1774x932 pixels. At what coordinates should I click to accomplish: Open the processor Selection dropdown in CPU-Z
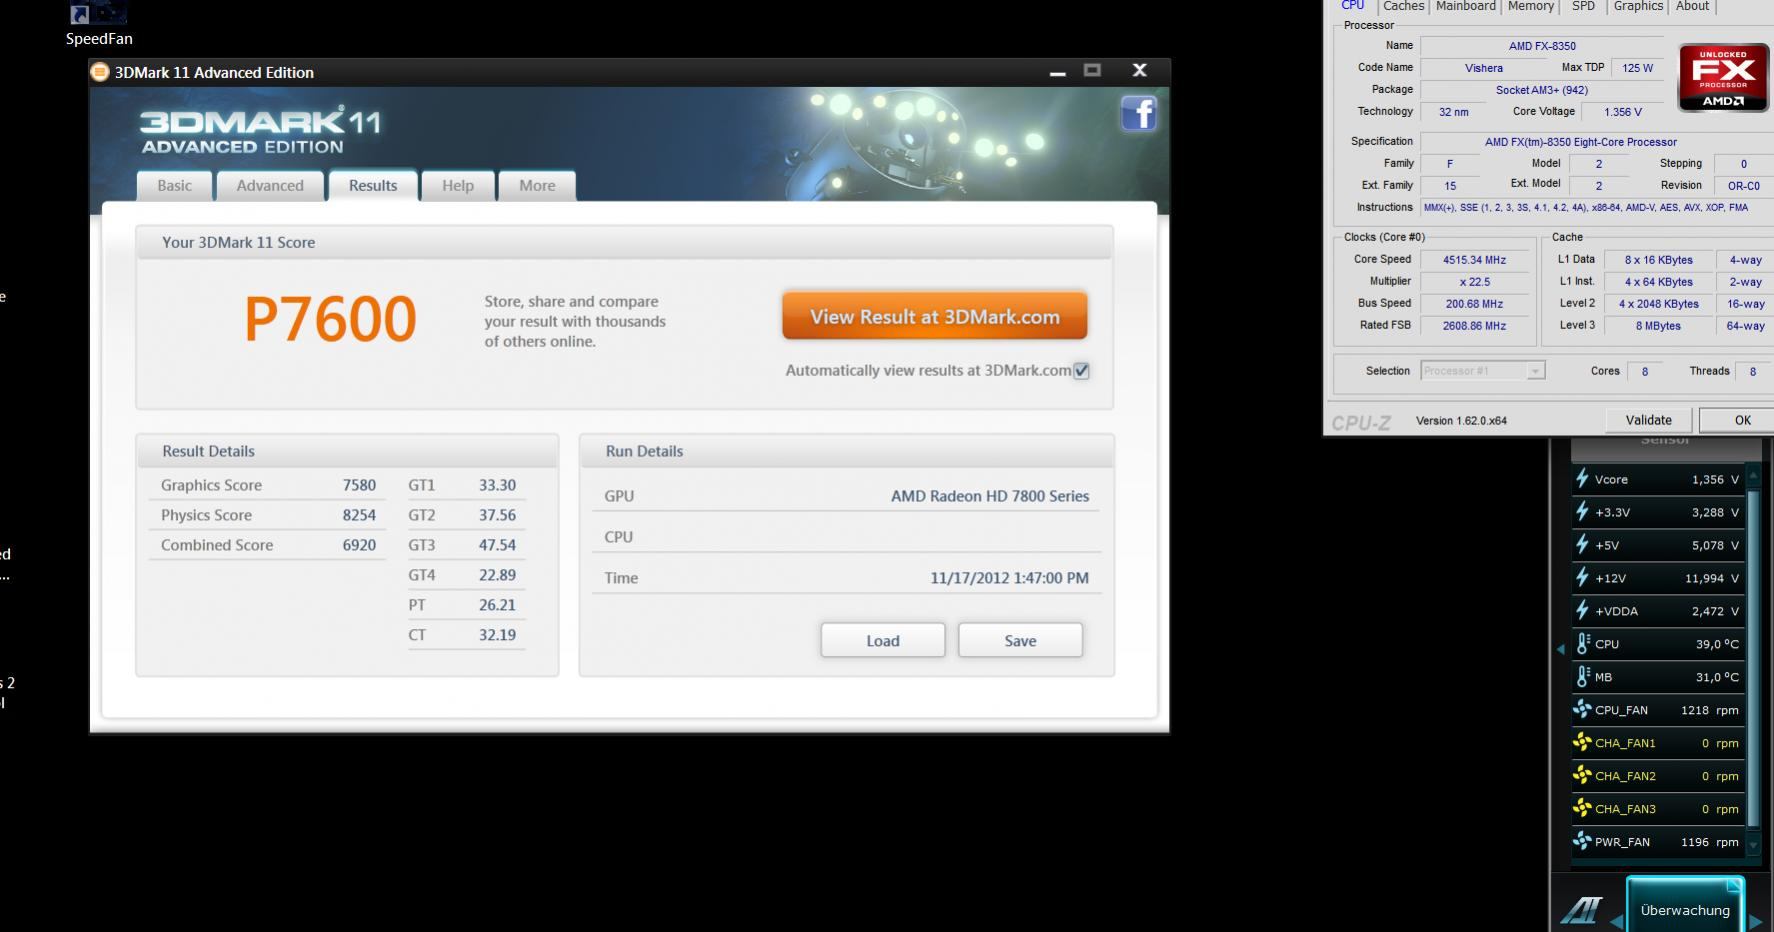coord(1483,371)
